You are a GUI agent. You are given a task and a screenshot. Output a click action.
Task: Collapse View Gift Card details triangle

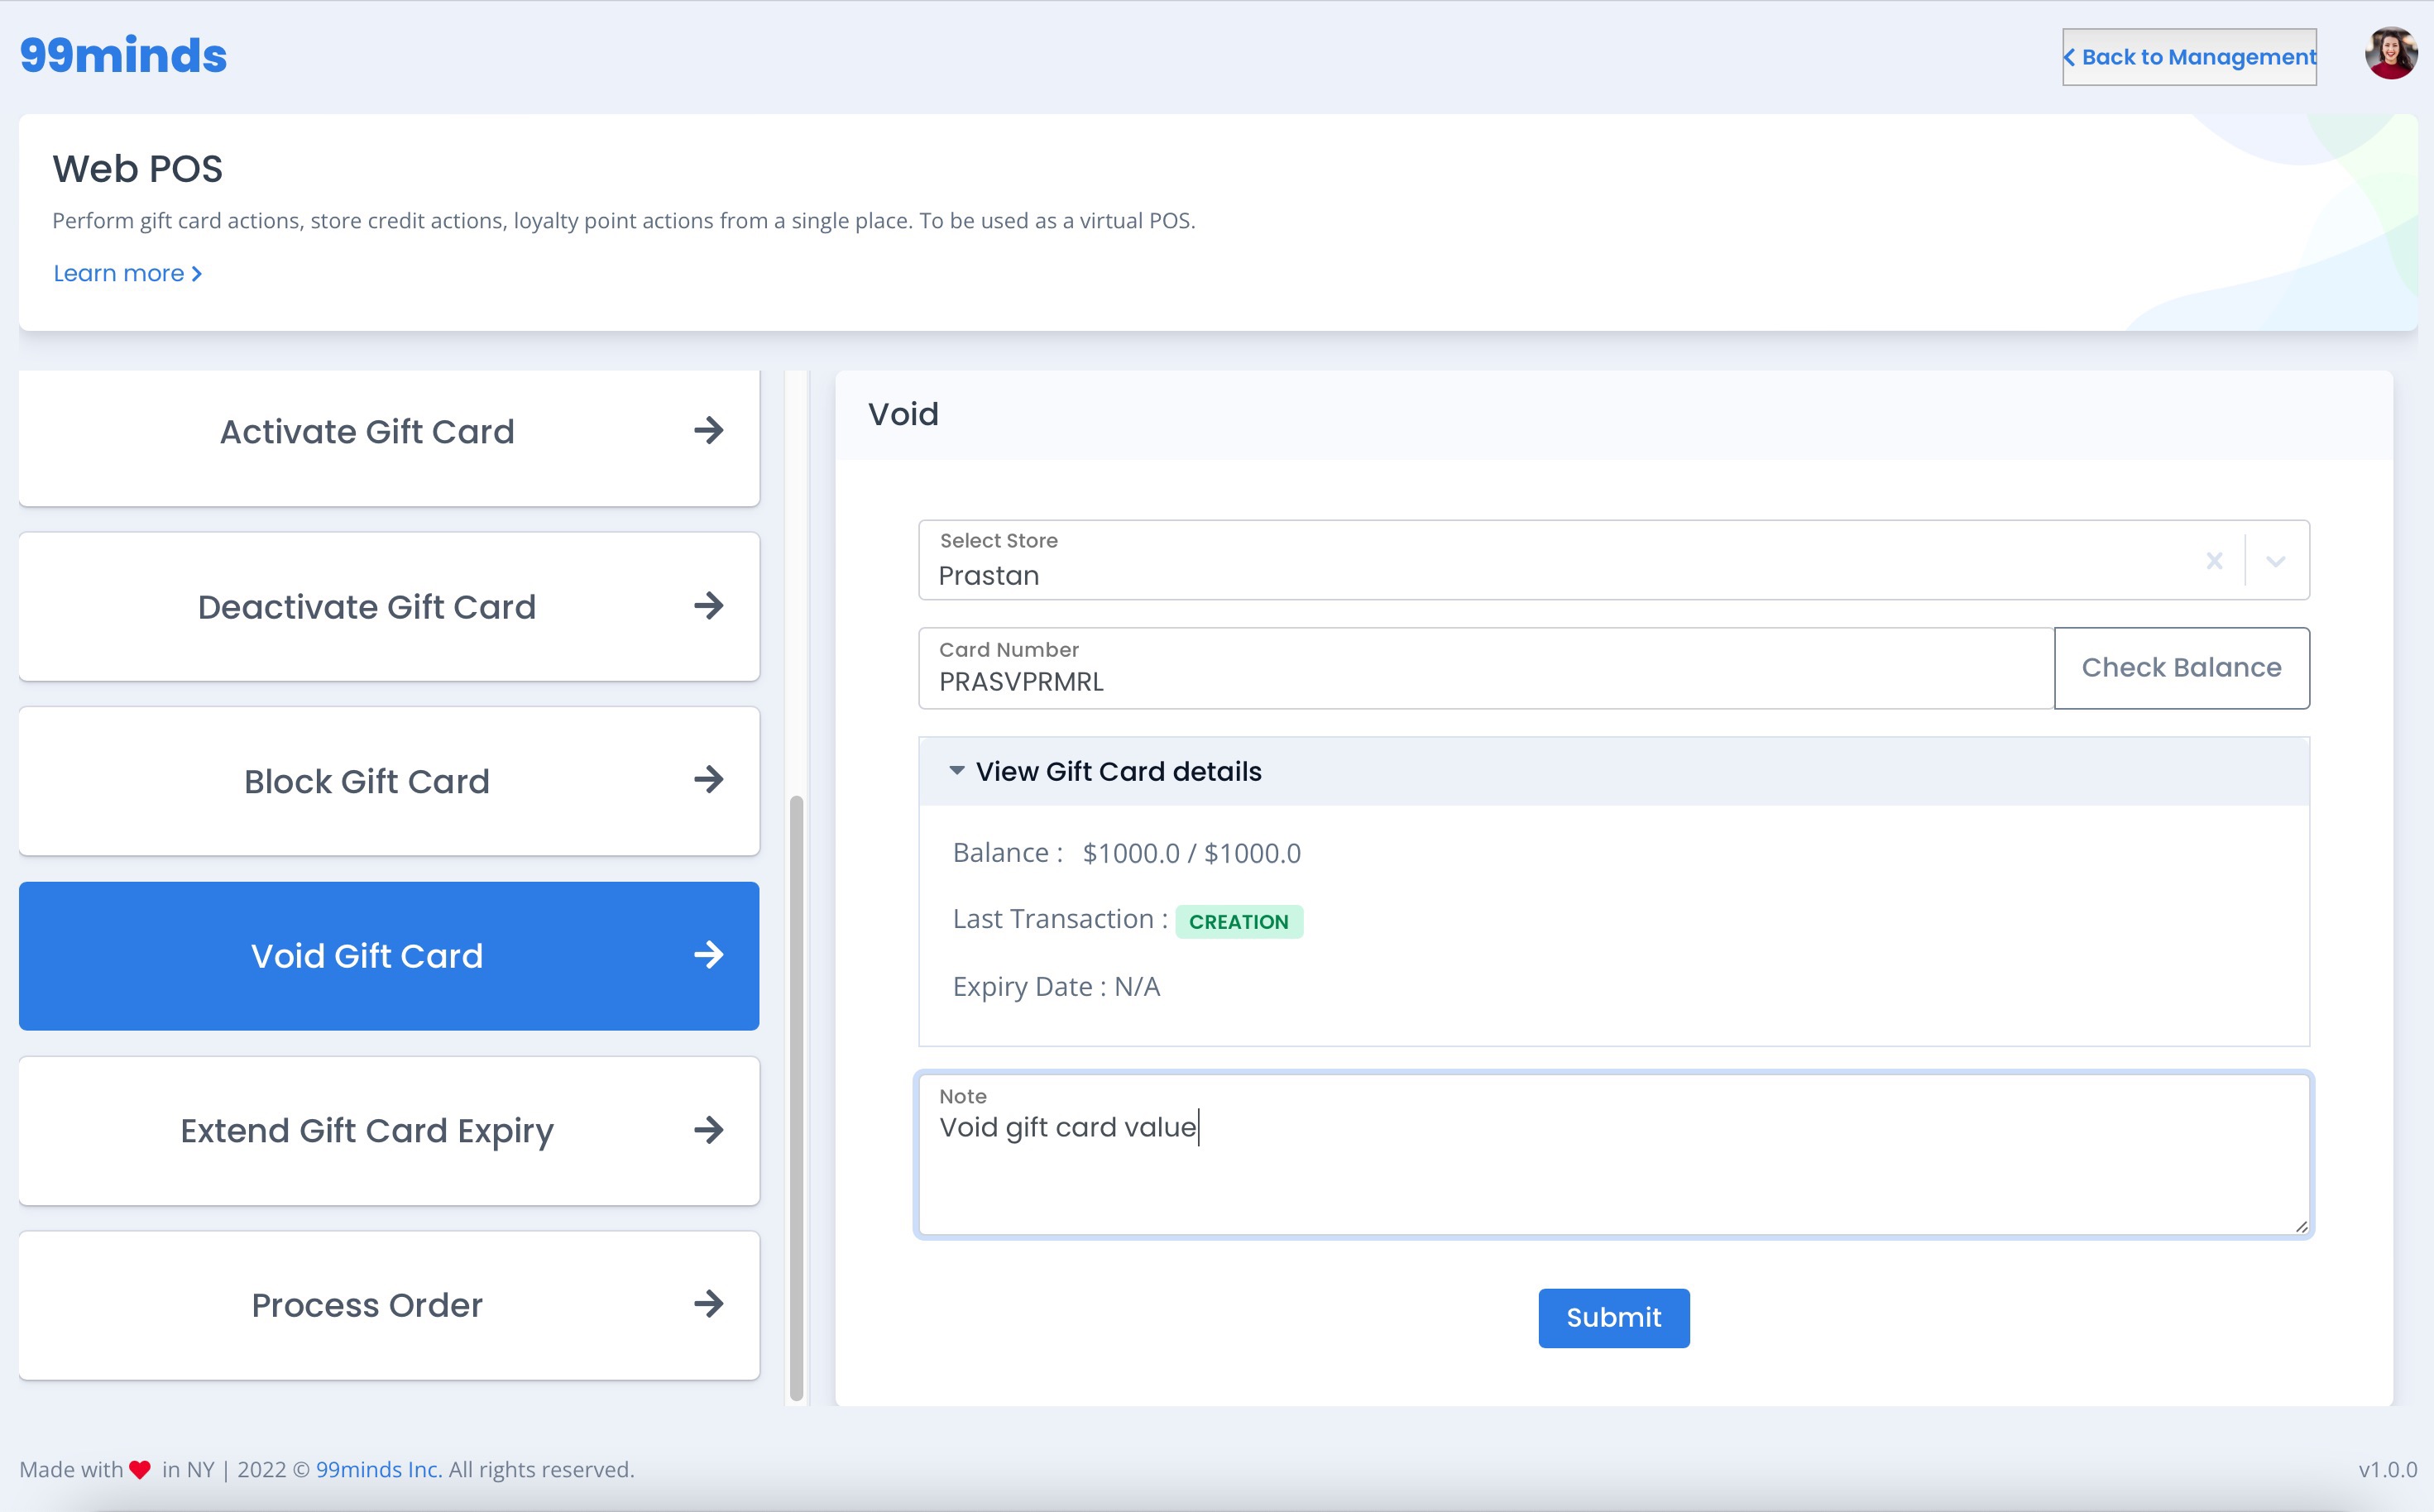[956, 771]
